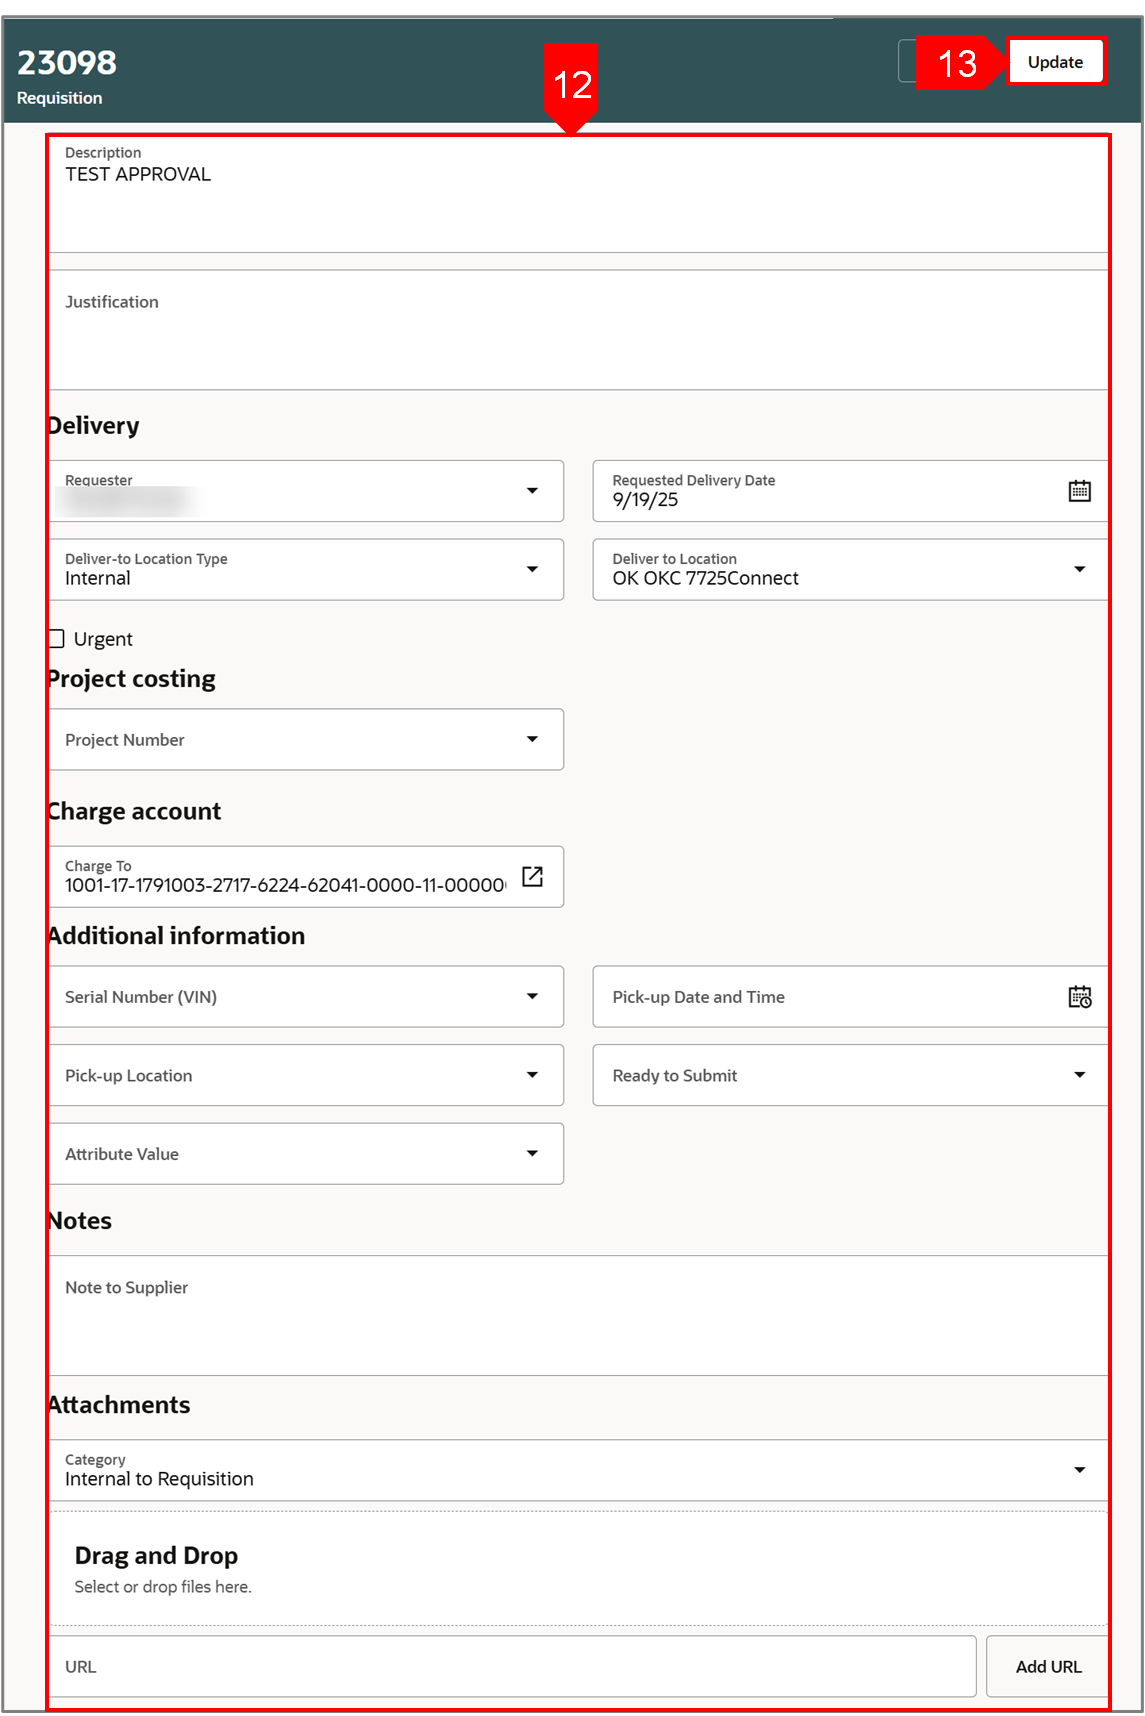Check the Urgent checkbox
1145x1716 pixels.
pos(56,639)
